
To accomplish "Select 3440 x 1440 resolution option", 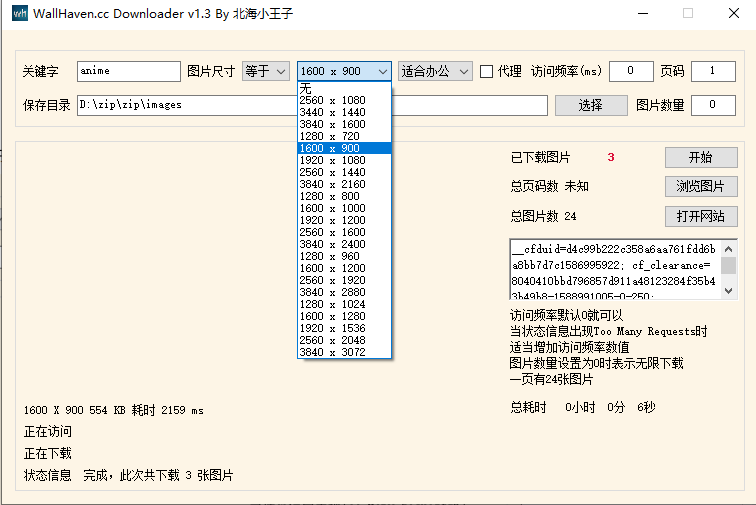I will click(x=344, y=112).
